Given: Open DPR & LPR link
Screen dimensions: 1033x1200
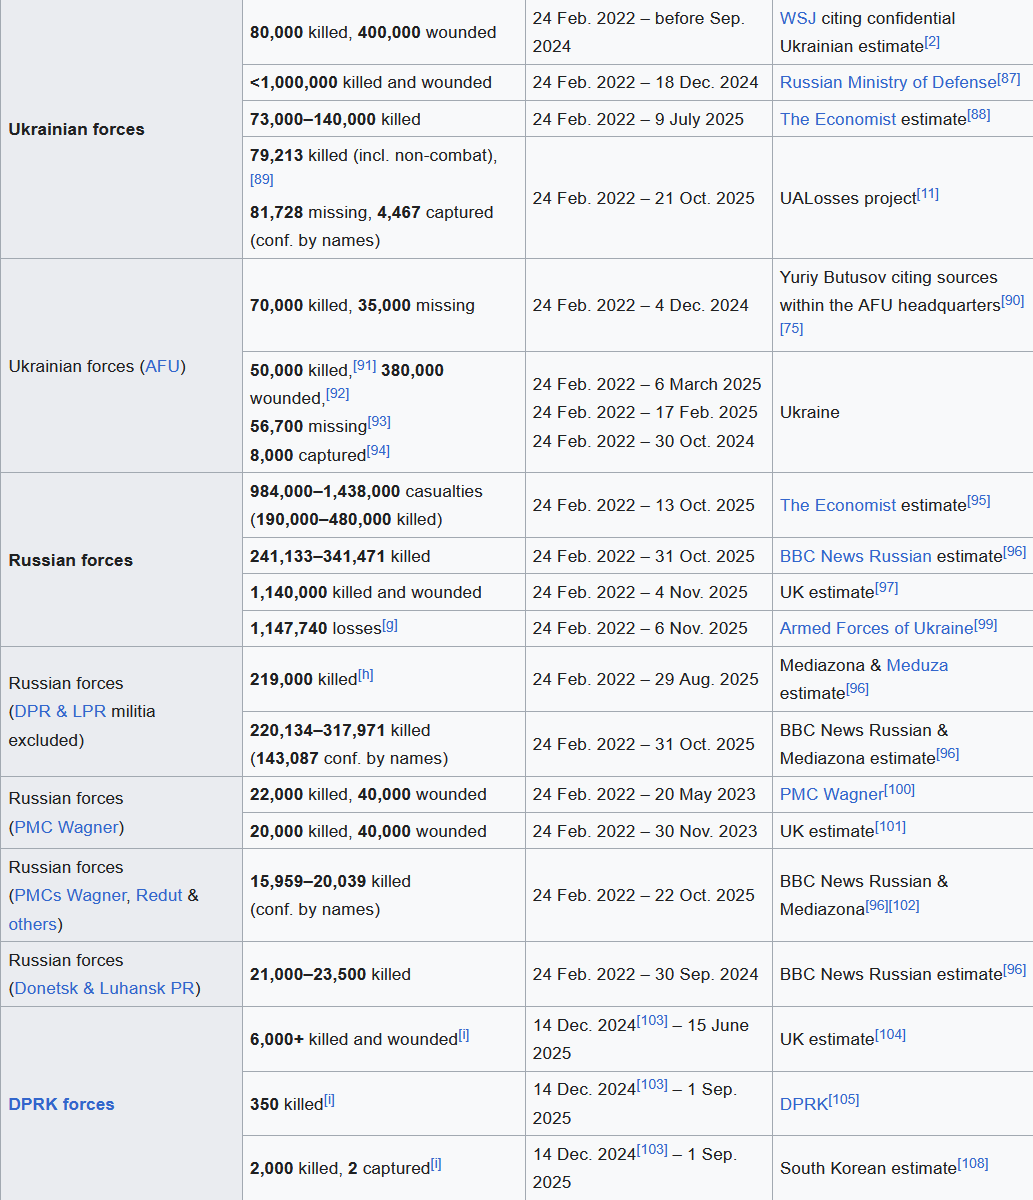Looking at the screenshot, I should click(60, 711).
